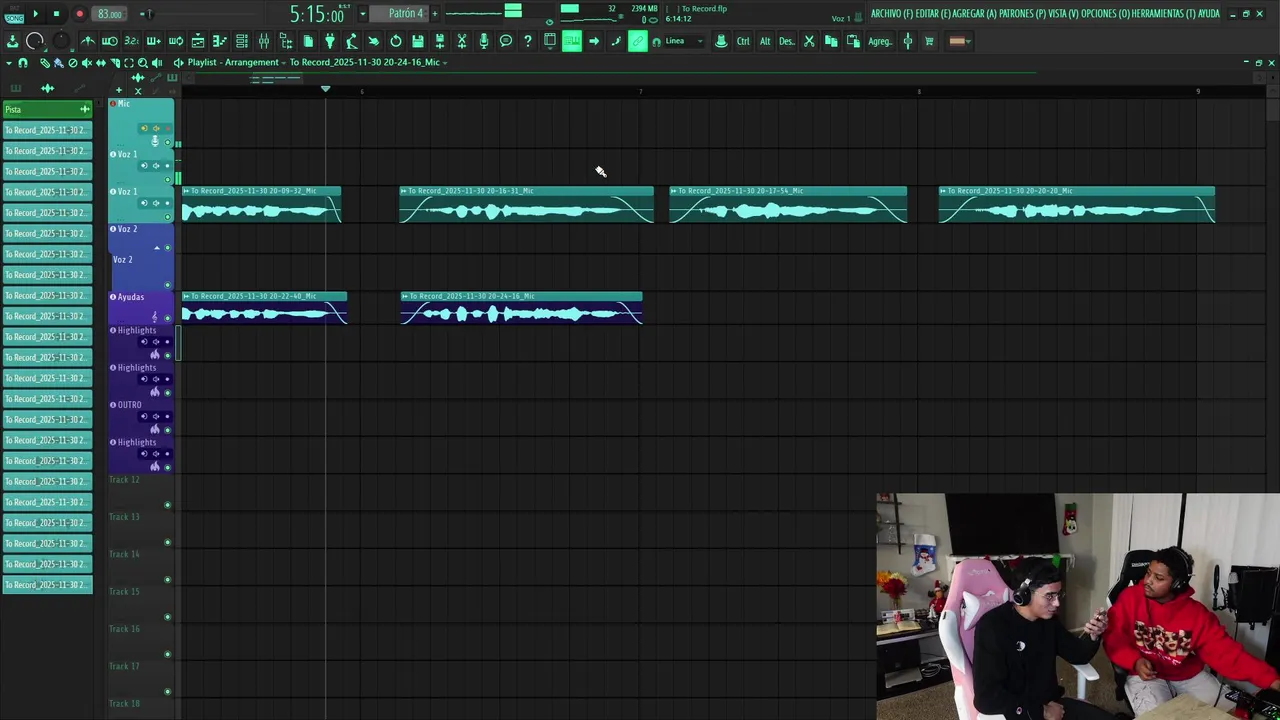Click the microphone one-click recording icon
This screenshot has height=720, width=1280.
483,41
